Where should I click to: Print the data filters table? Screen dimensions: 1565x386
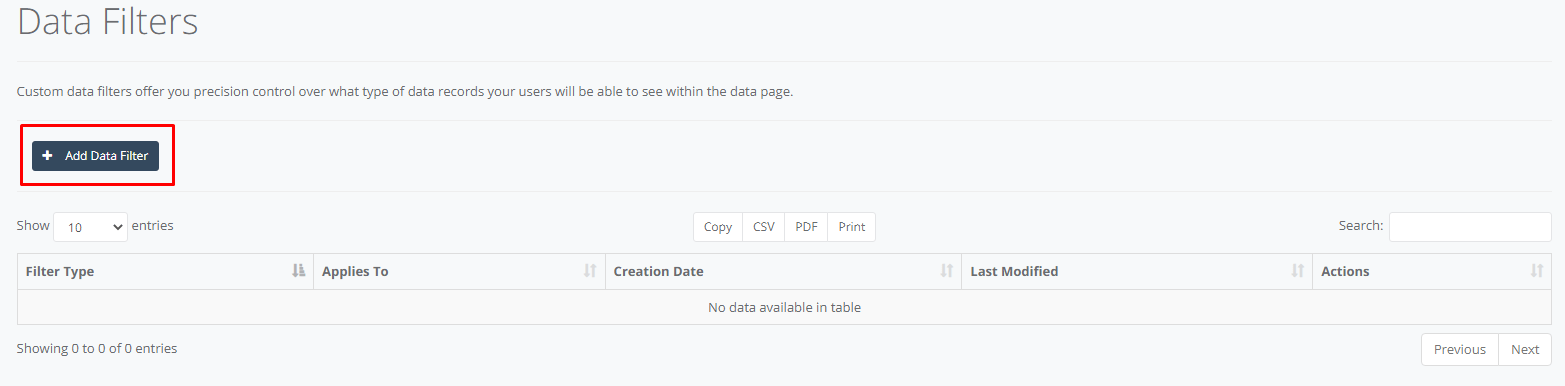[852, 227]
